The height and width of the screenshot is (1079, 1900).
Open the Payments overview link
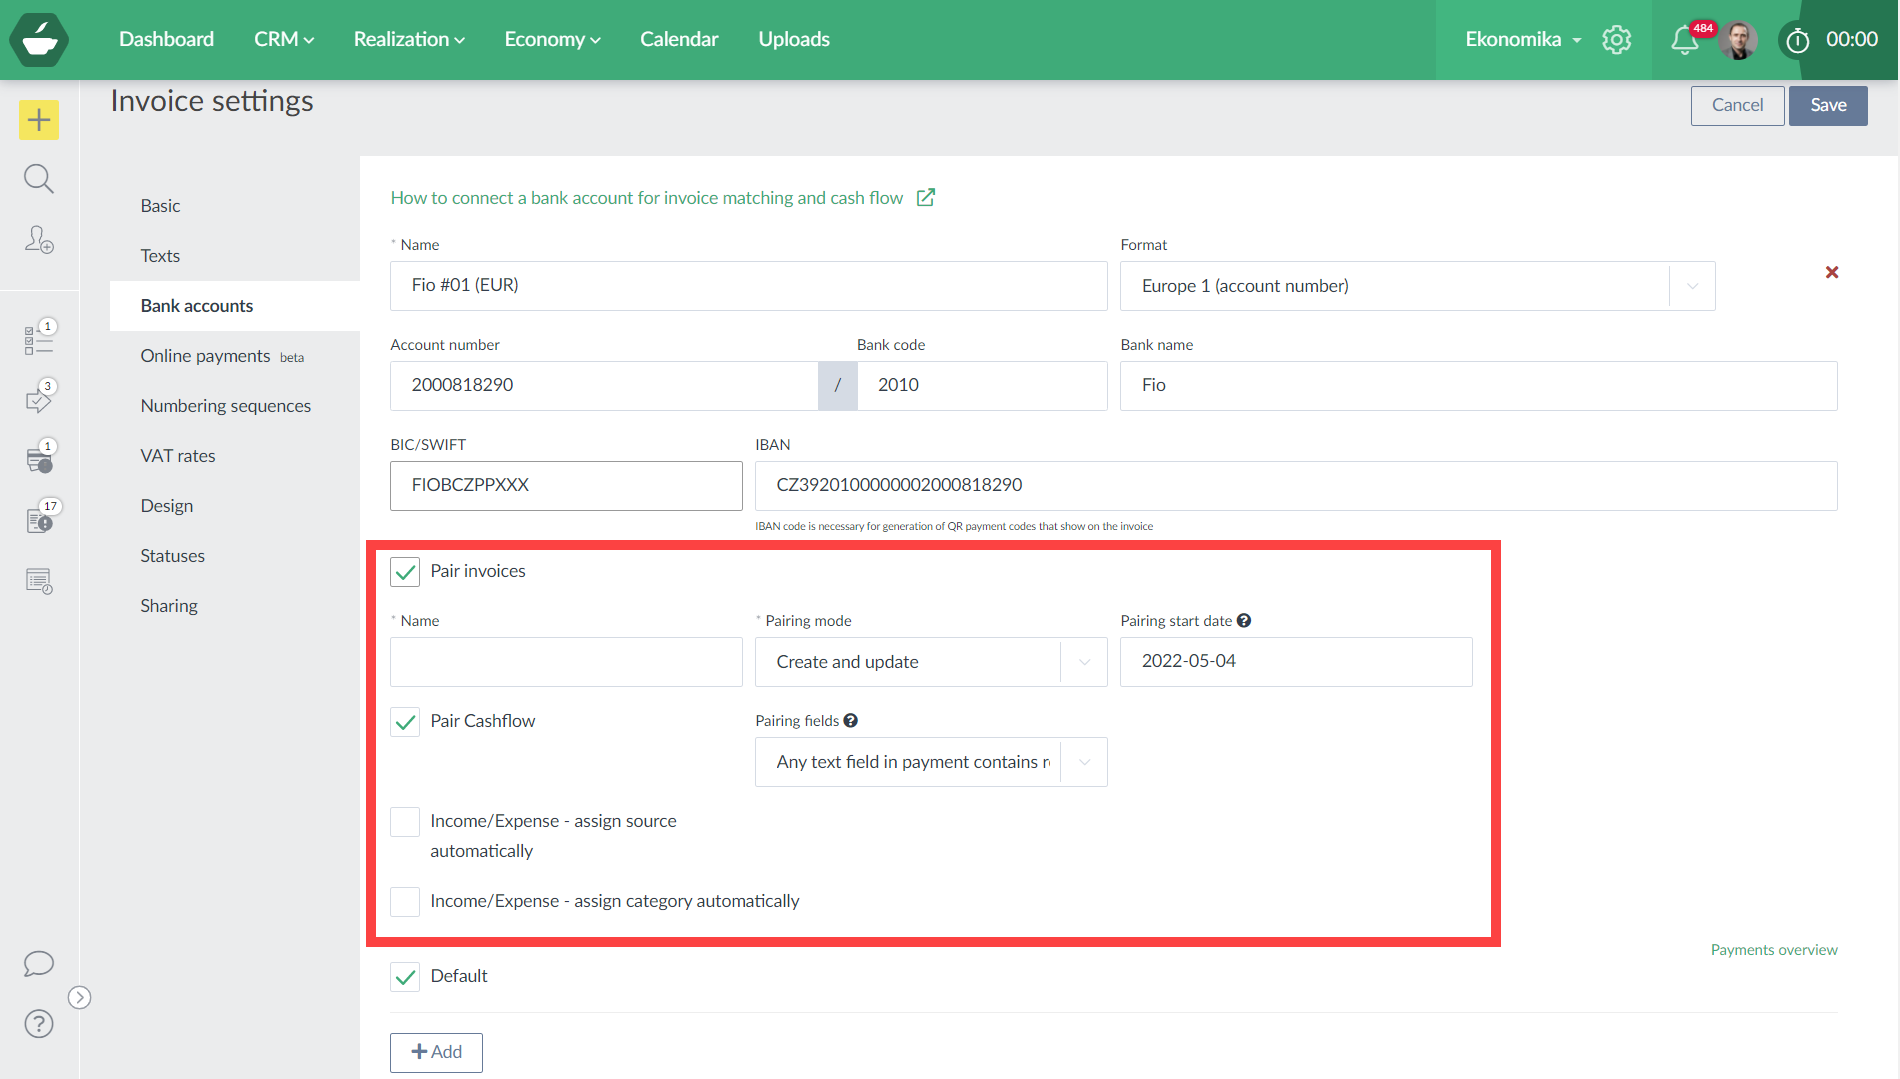click(x=1773, y=950)
